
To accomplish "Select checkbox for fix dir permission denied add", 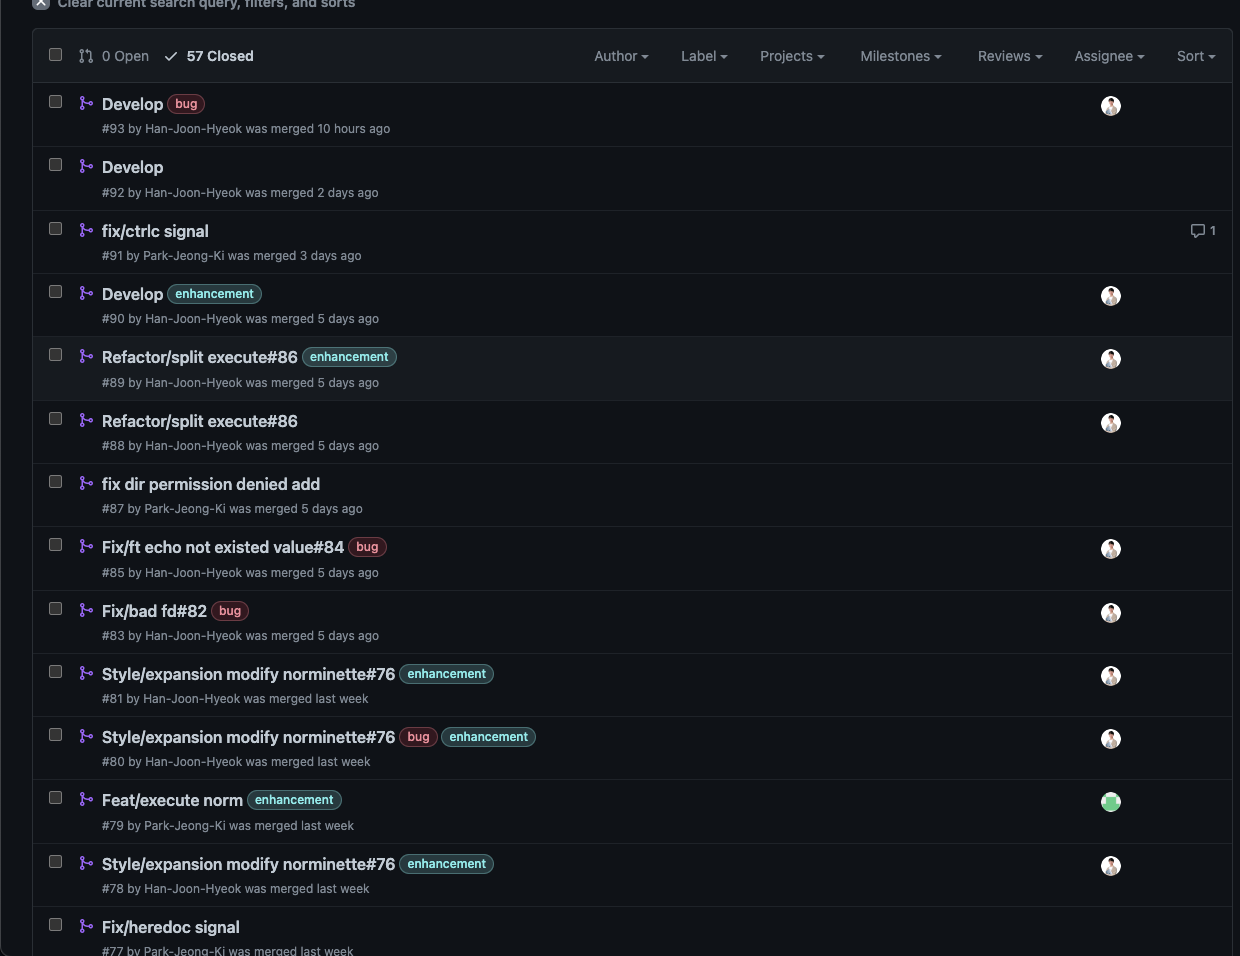I will click(56, 482).
